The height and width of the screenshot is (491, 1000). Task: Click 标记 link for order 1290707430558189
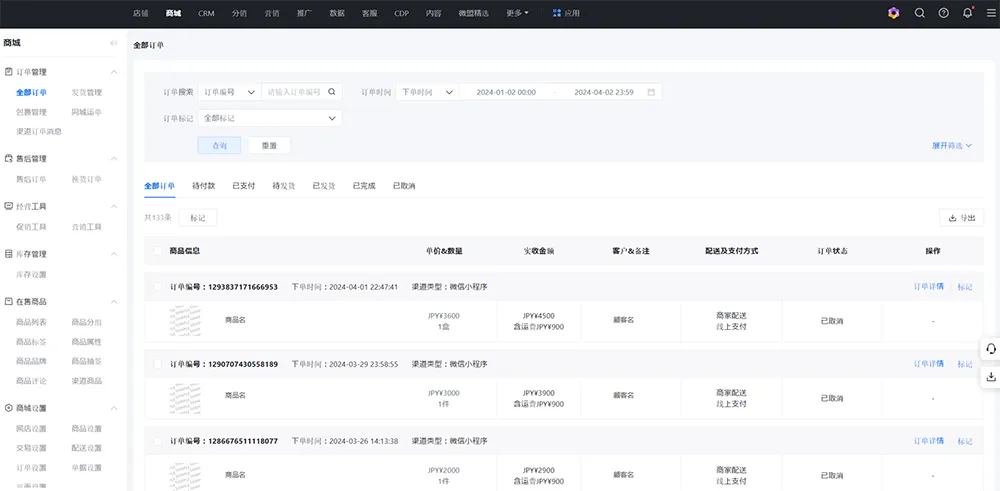(x=965, y=364)
